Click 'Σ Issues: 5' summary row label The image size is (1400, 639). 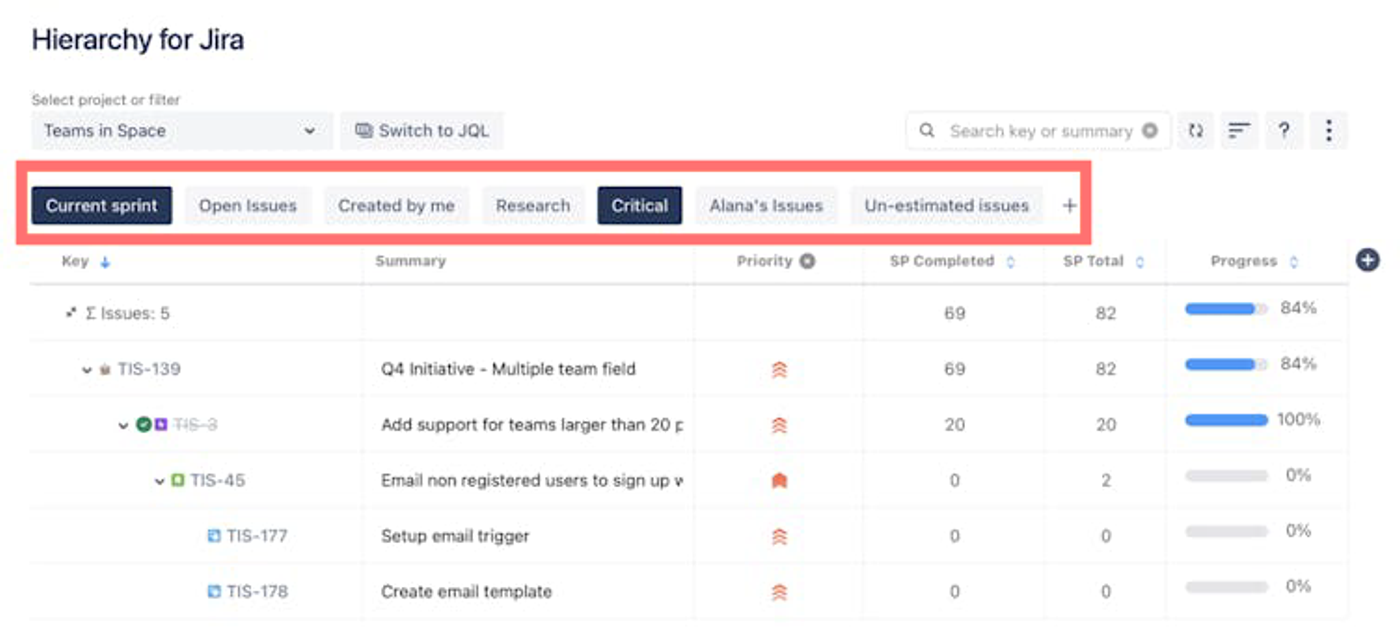(x=127, y=313)
